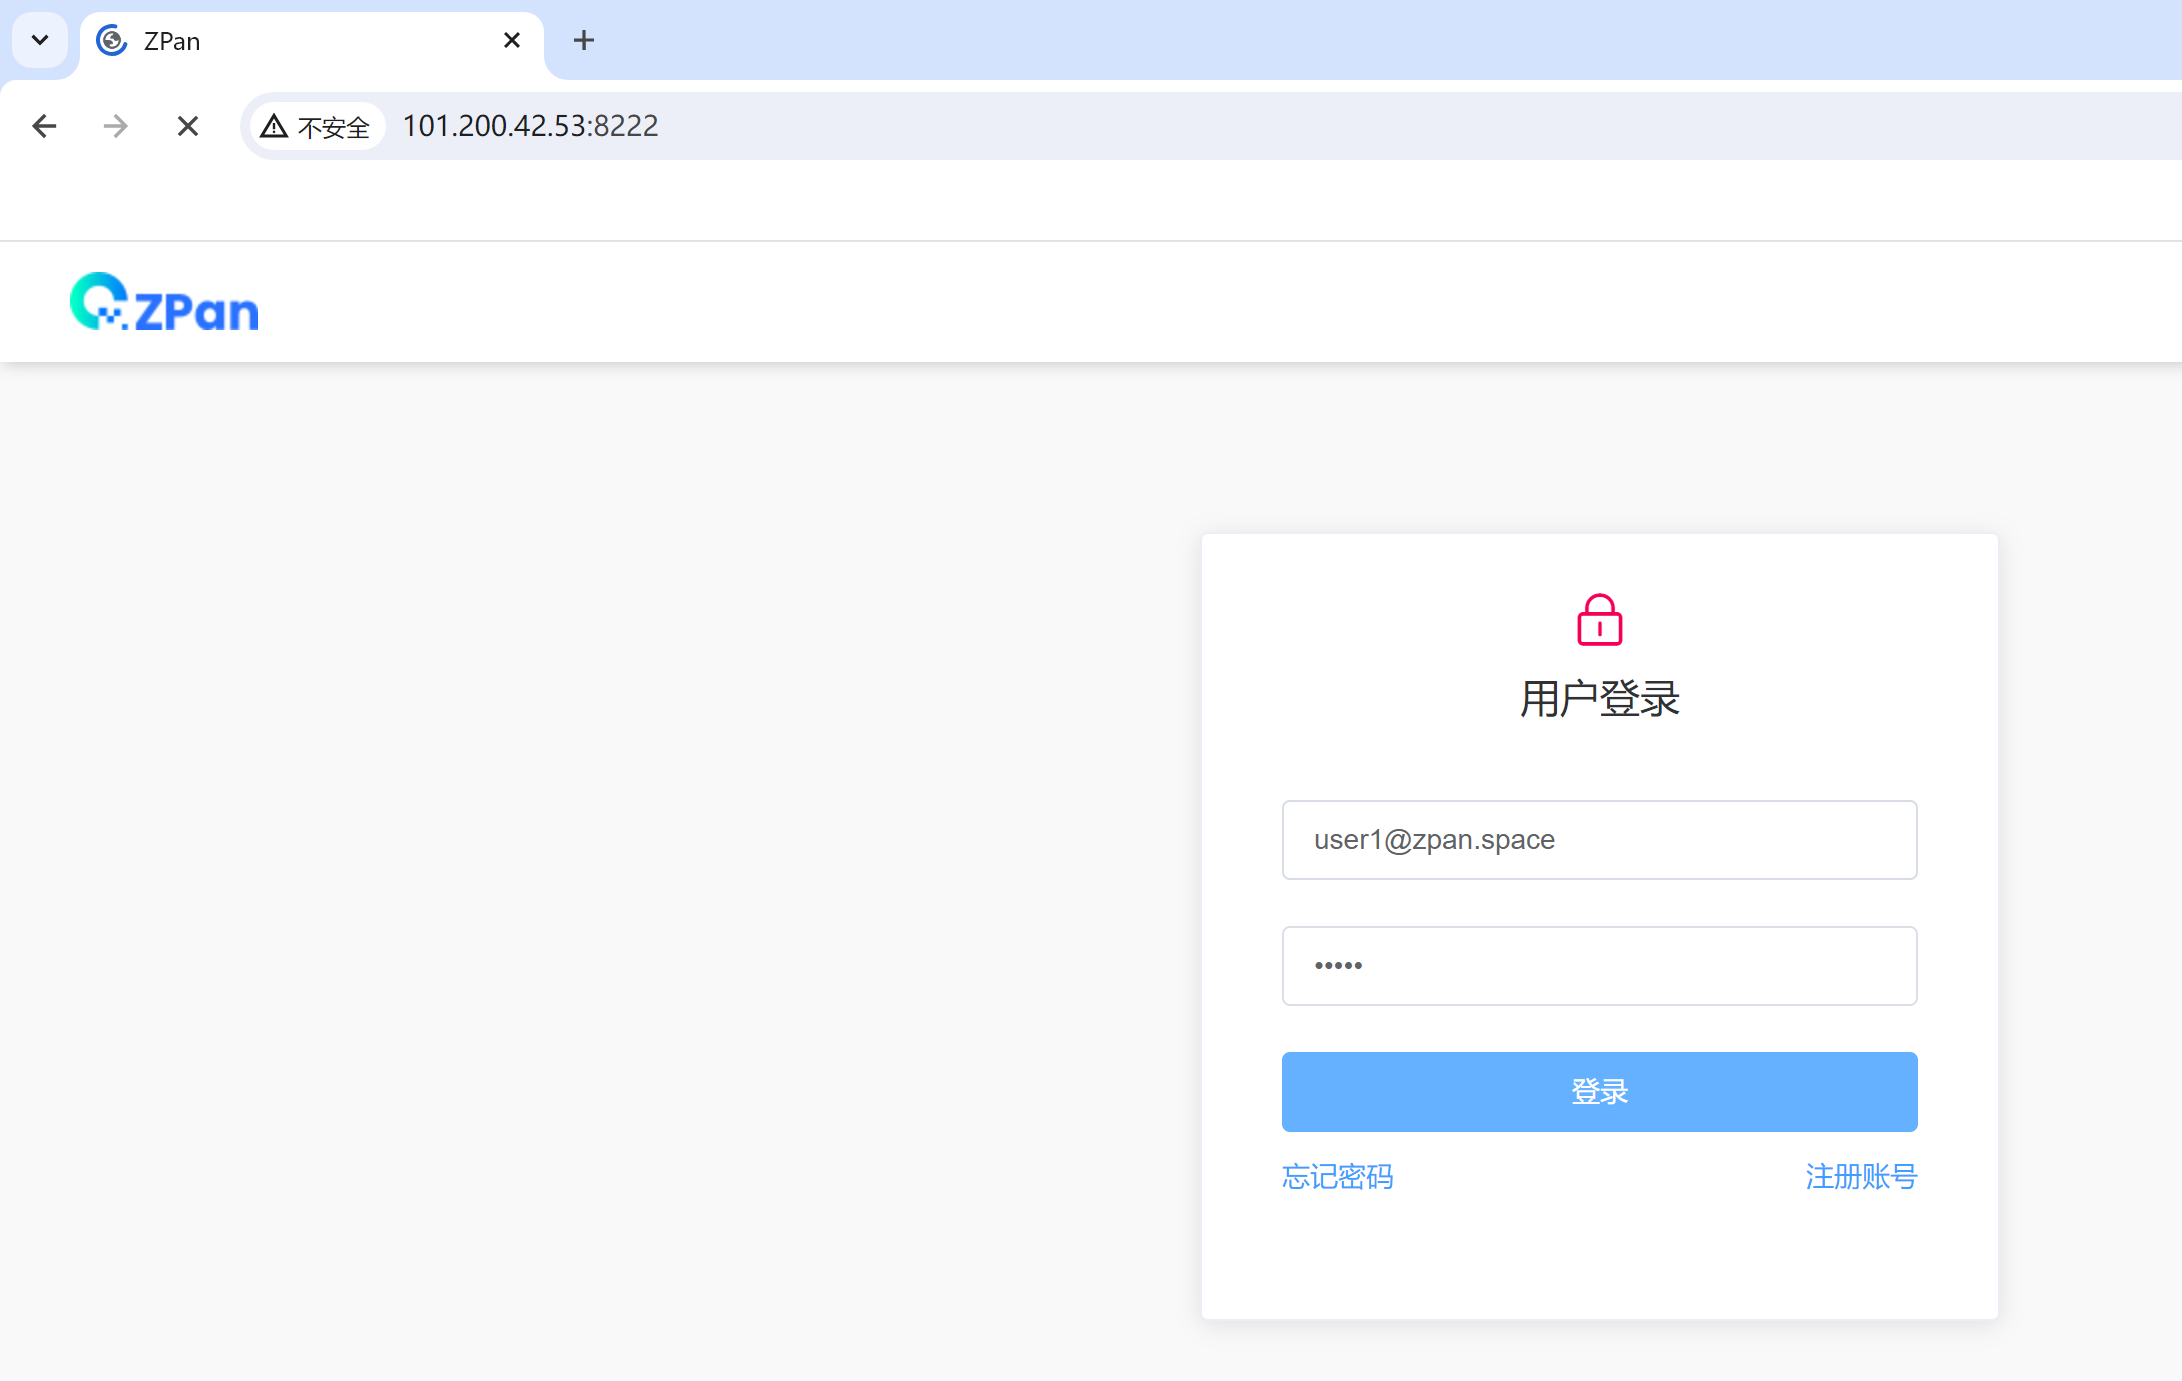Image resolution: width=2182 pixels, height=1381 pixels.
Task: Click the ZPan tab favicon
Action: click(x=111, y=41)
